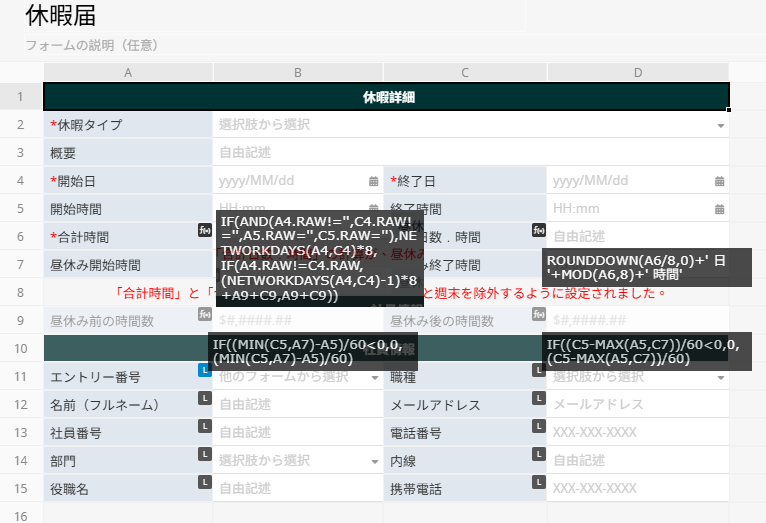766x523 pixels.
Task: Click the フォームの説明（任意） description field
Action: click(92, 45)
